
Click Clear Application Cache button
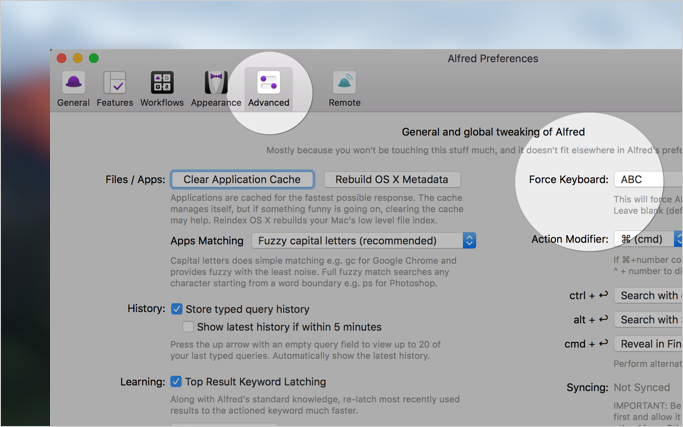click(x=242, y=180)
